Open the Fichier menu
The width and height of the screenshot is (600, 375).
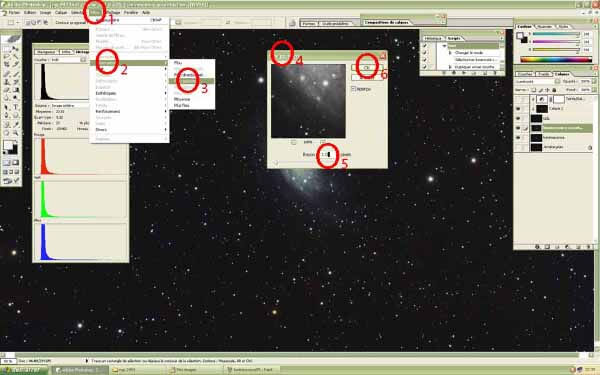[14, 13]
